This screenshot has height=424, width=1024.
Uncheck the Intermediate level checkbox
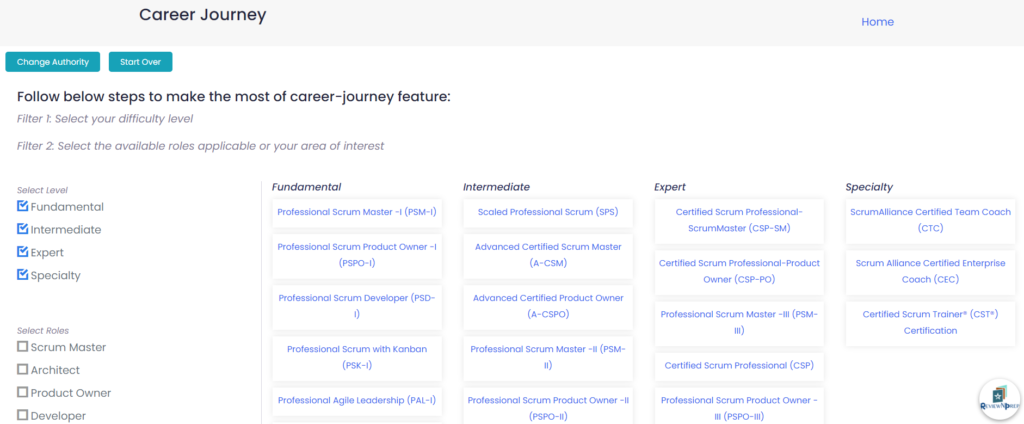point(23,230)
